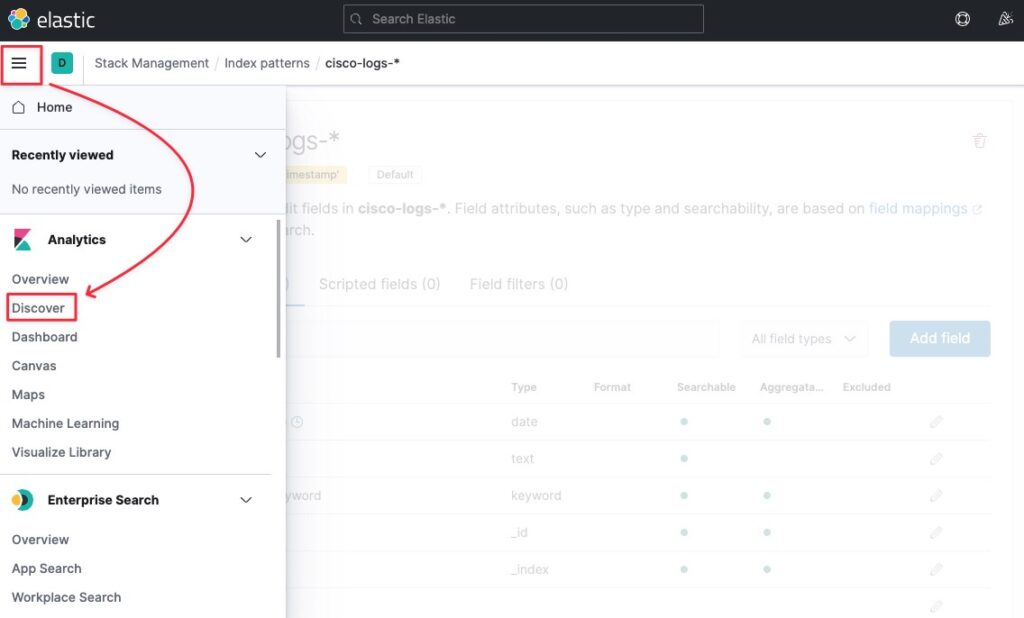Screen dimensions: 1024x618
Task: Open Machine Learning in Analytics
Action: coord(65,423)
